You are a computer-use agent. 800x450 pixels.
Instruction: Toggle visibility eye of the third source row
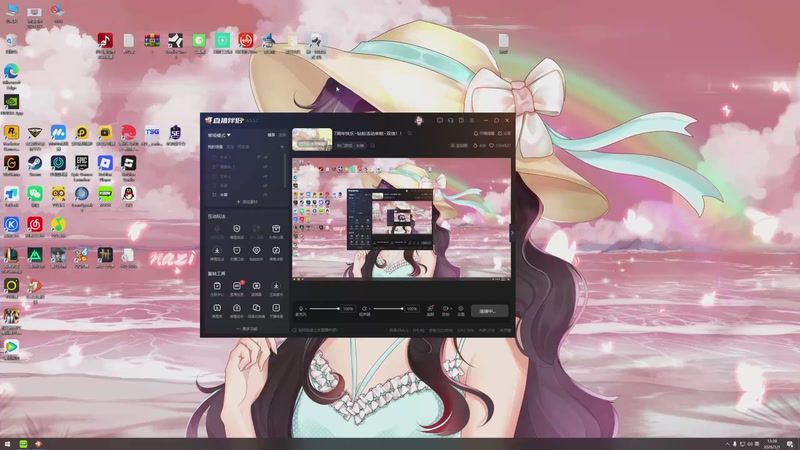click(x=266, y=176)
